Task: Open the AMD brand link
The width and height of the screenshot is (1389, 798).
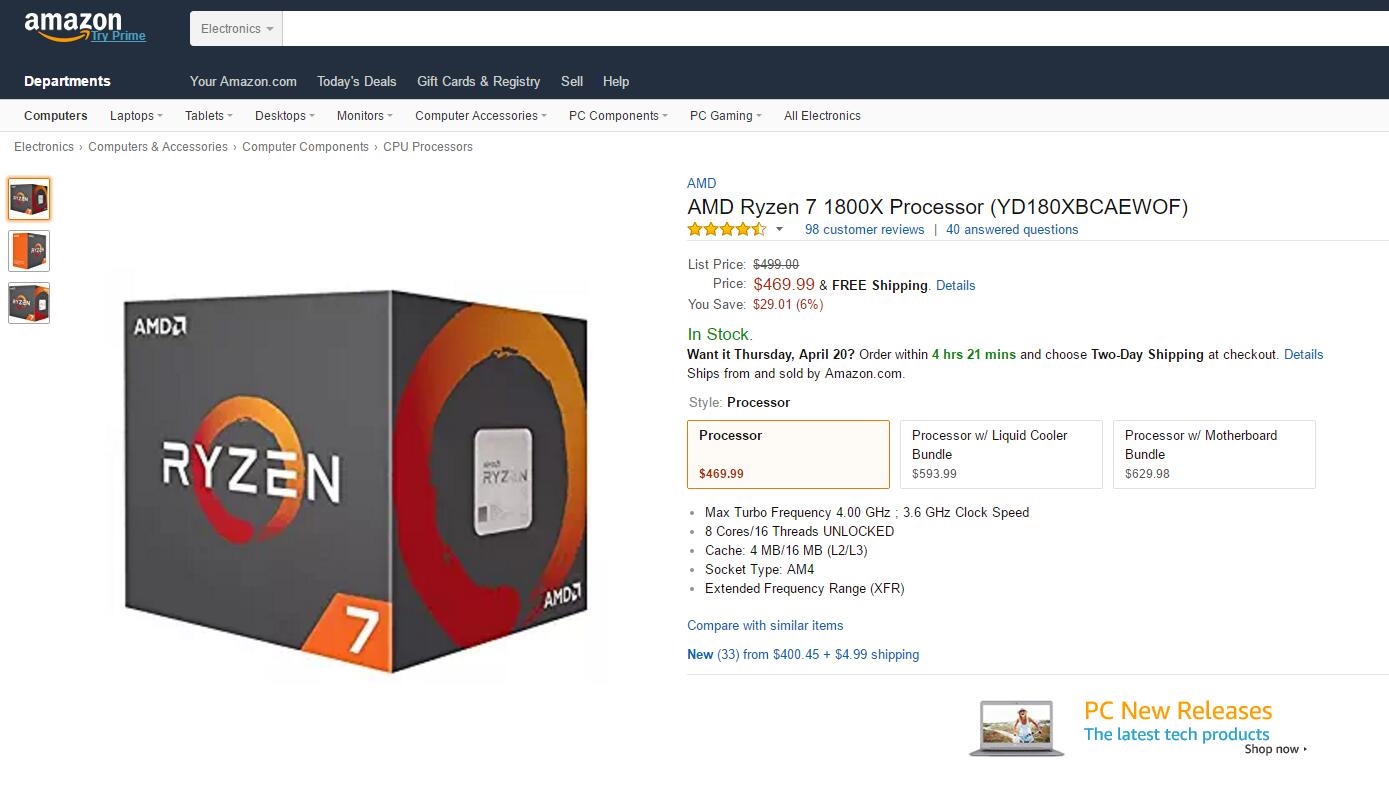Action: click(x=701, y=183)
